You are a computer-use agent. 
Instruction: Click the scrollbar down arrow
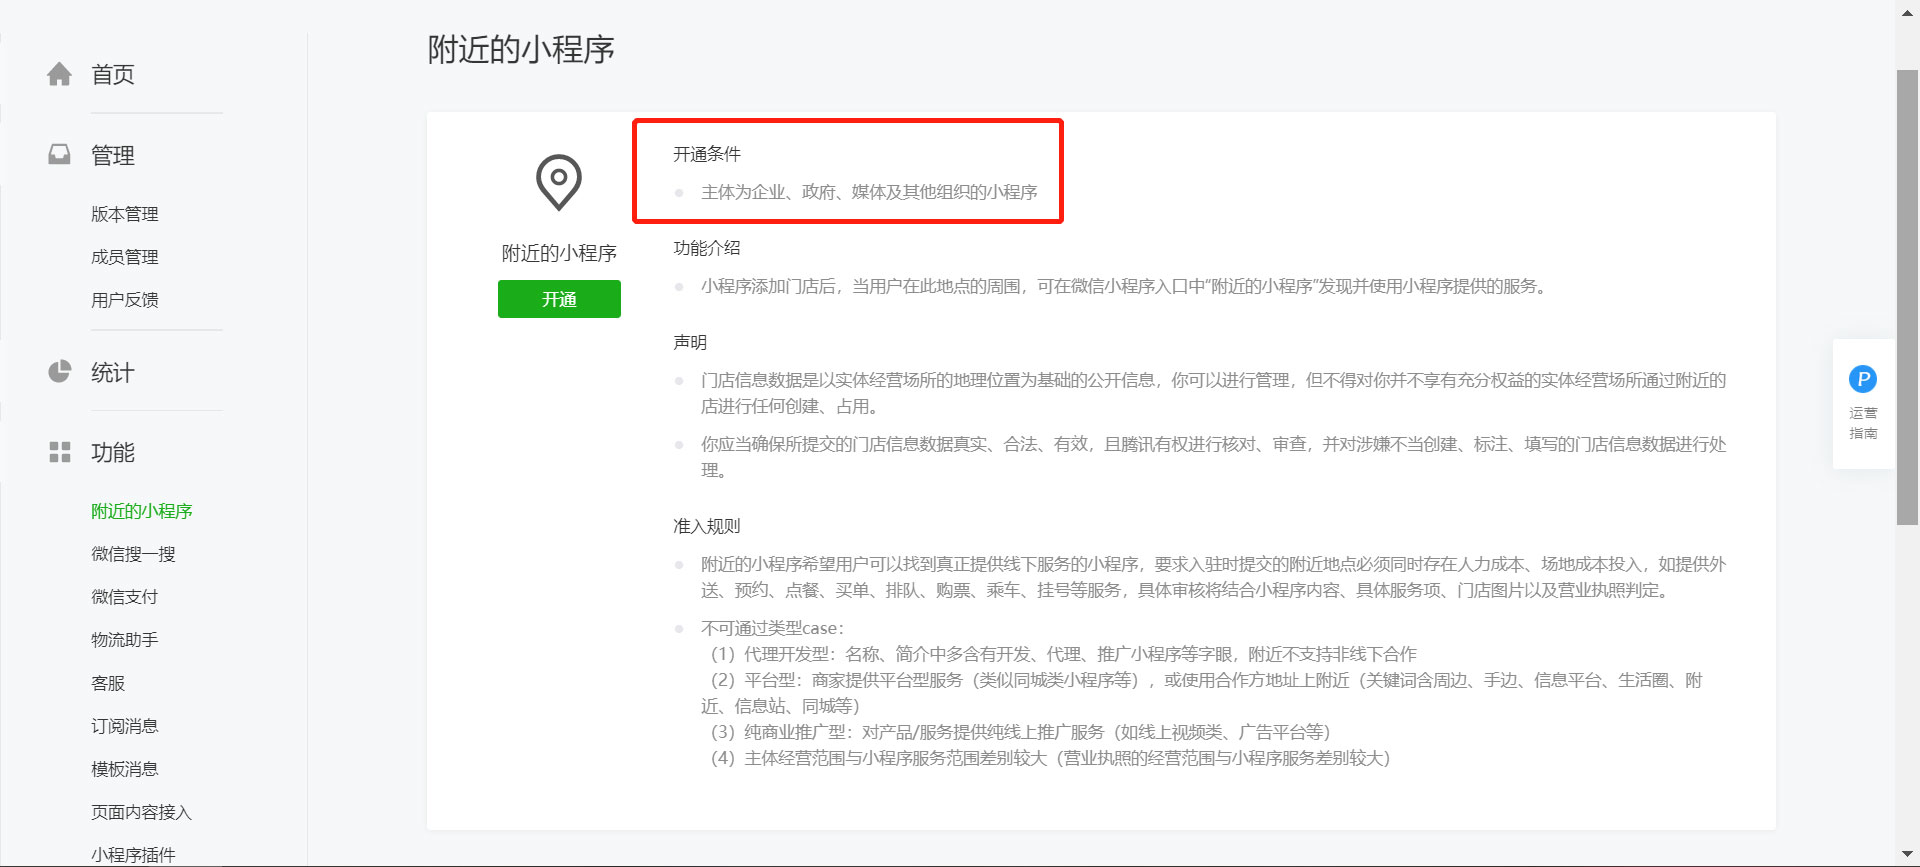pos(1907,855)
